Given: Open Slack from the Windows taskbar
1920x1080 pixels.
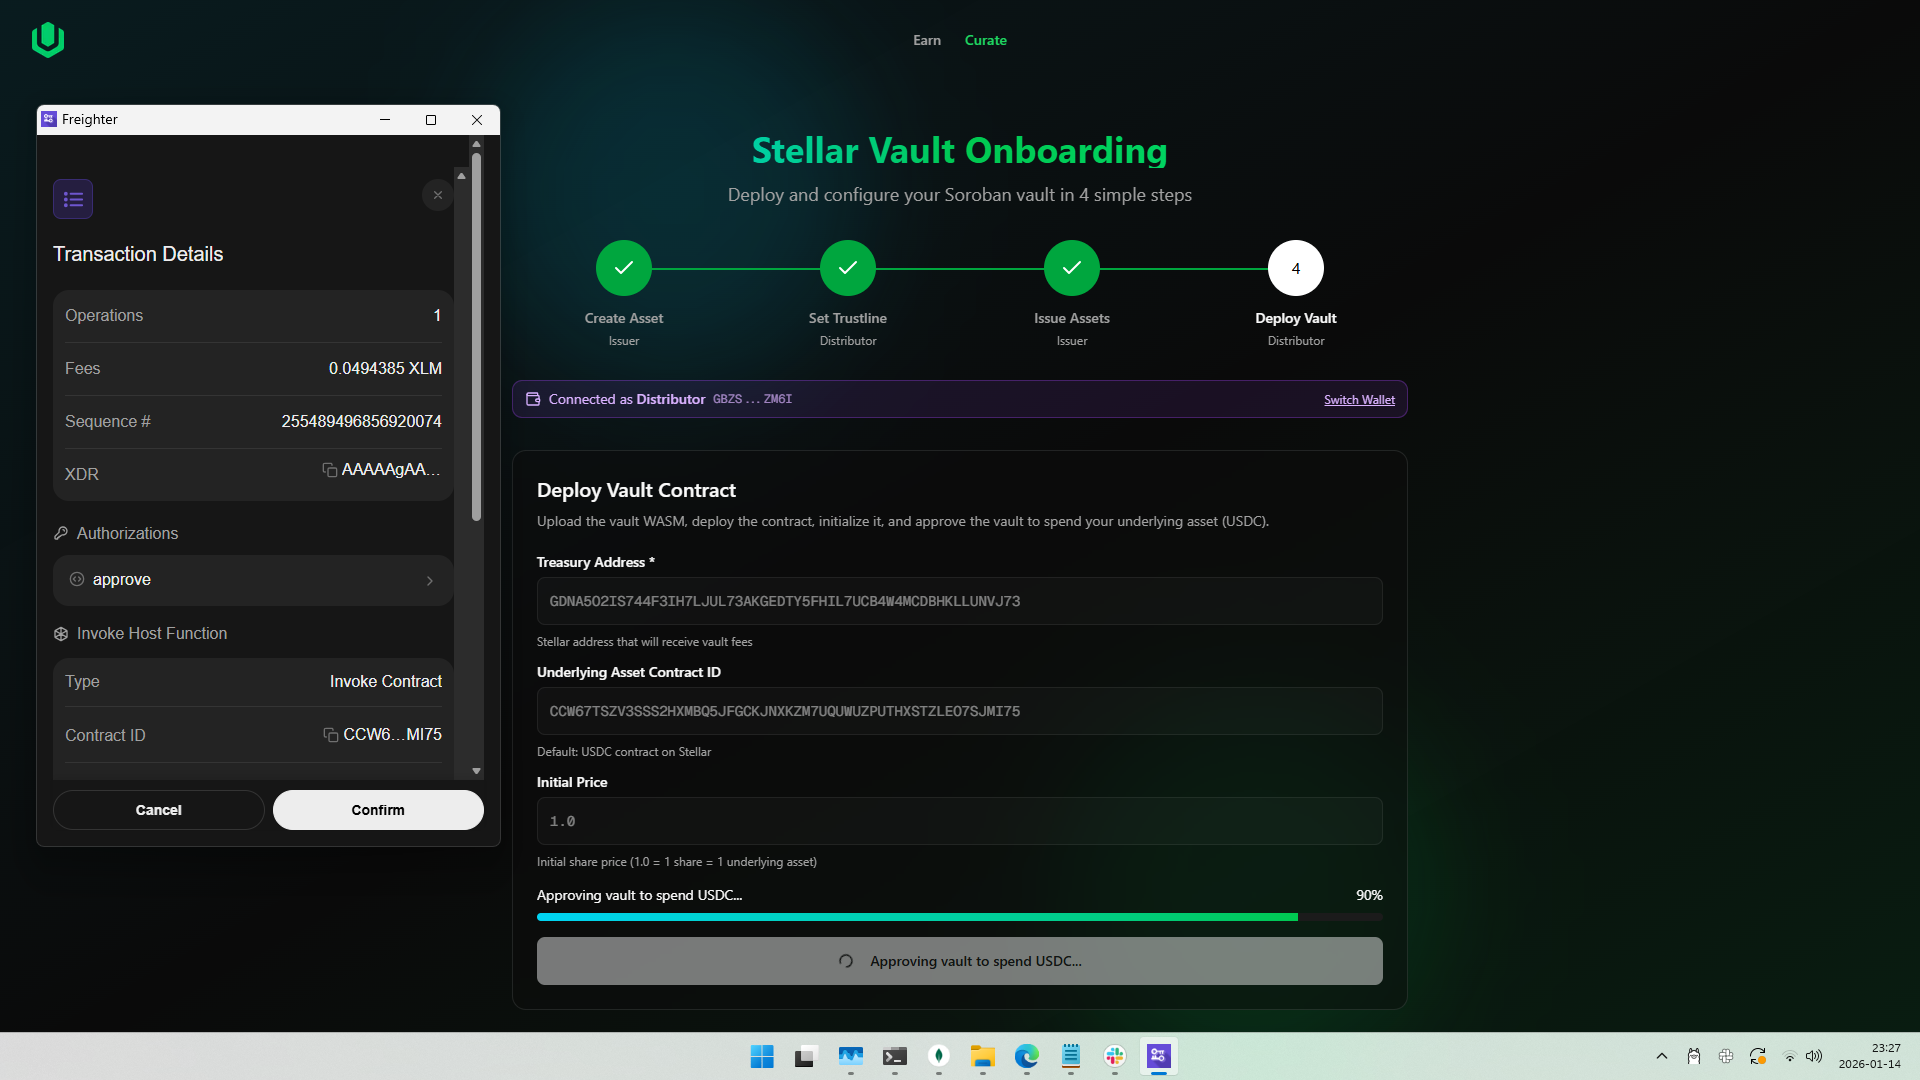Looking at the screenshot, I should [1114, 1056].
